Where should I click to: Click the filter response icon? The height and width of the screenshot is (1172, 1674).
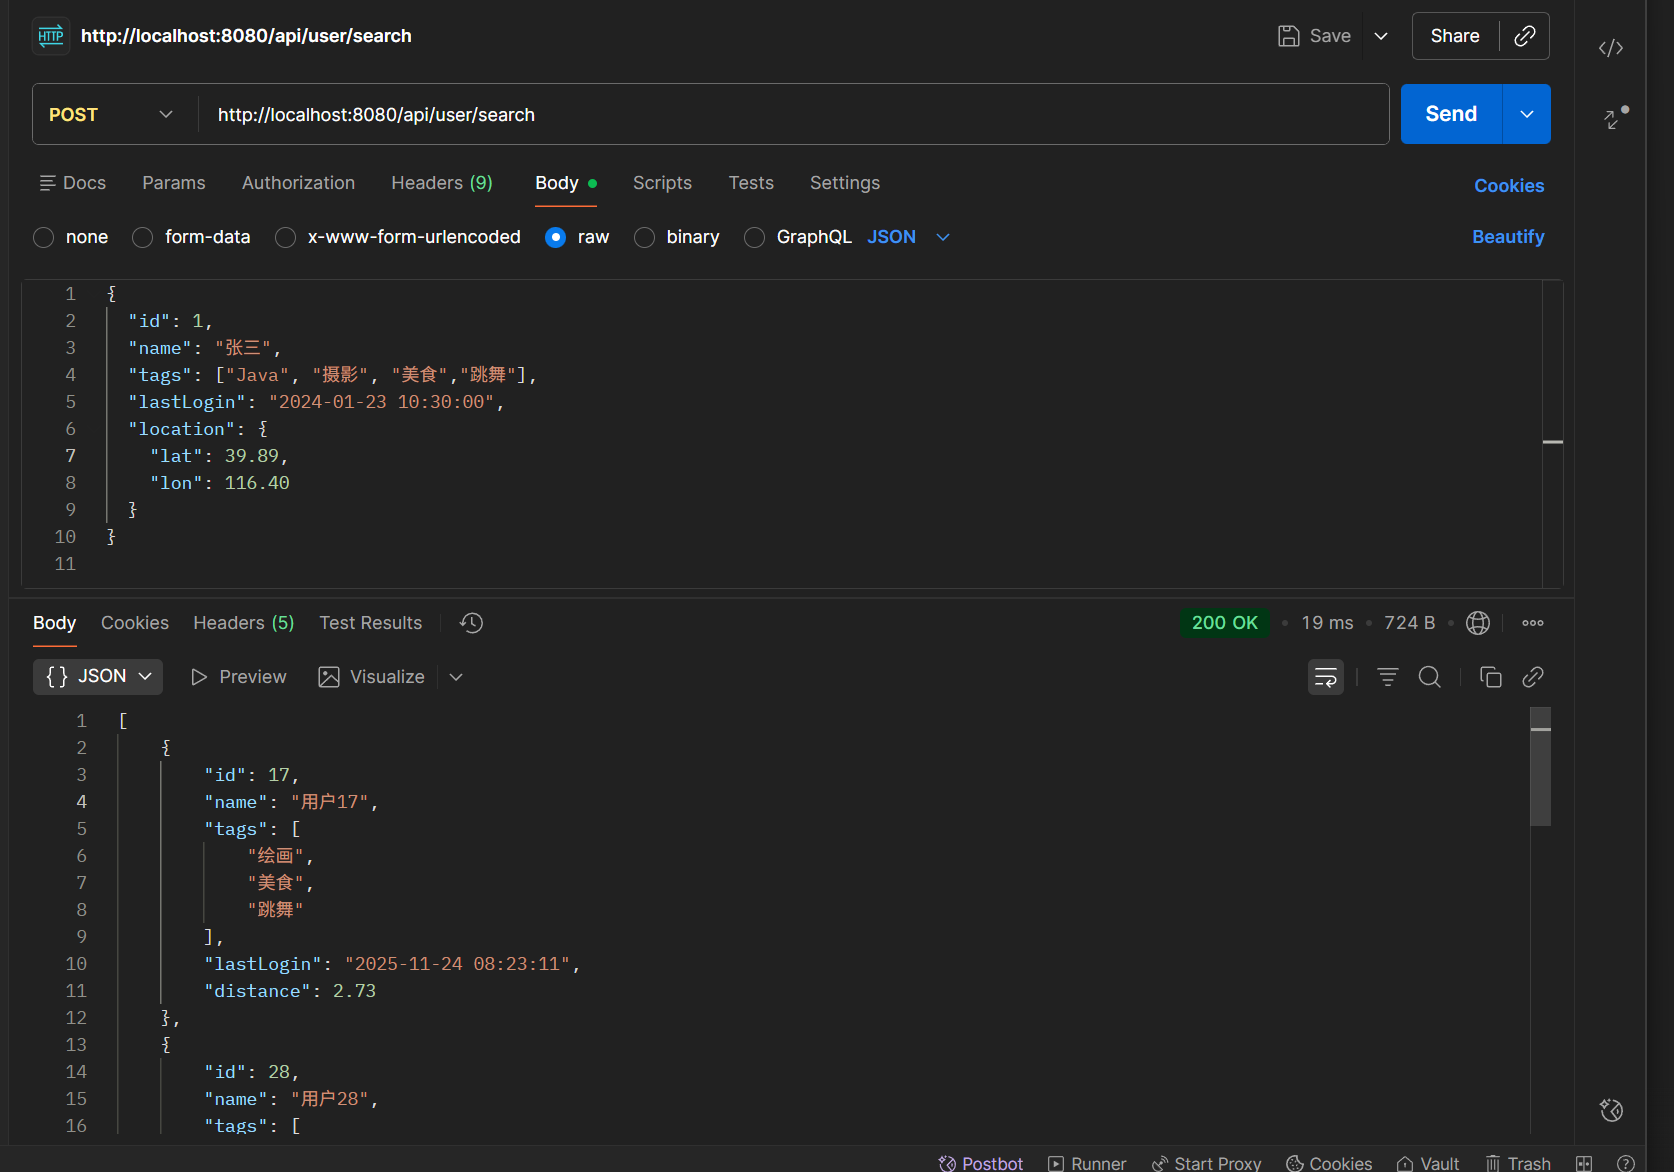(1387, 677)
